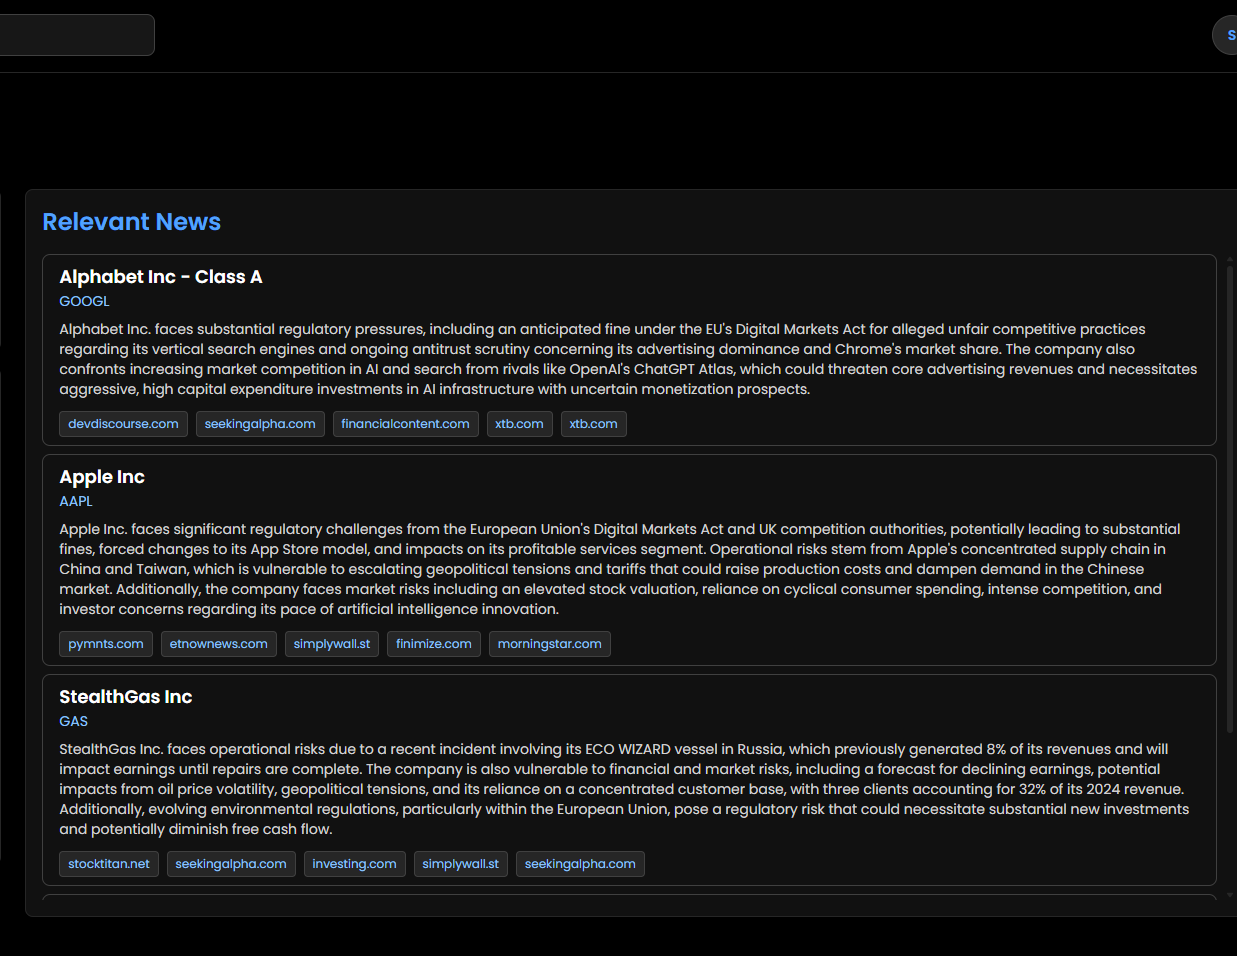Click the StealthGas ECO WIZARD summary paragraph
Screen dimensions: 1237x956
pyautogui.click(x=624, y=789)
